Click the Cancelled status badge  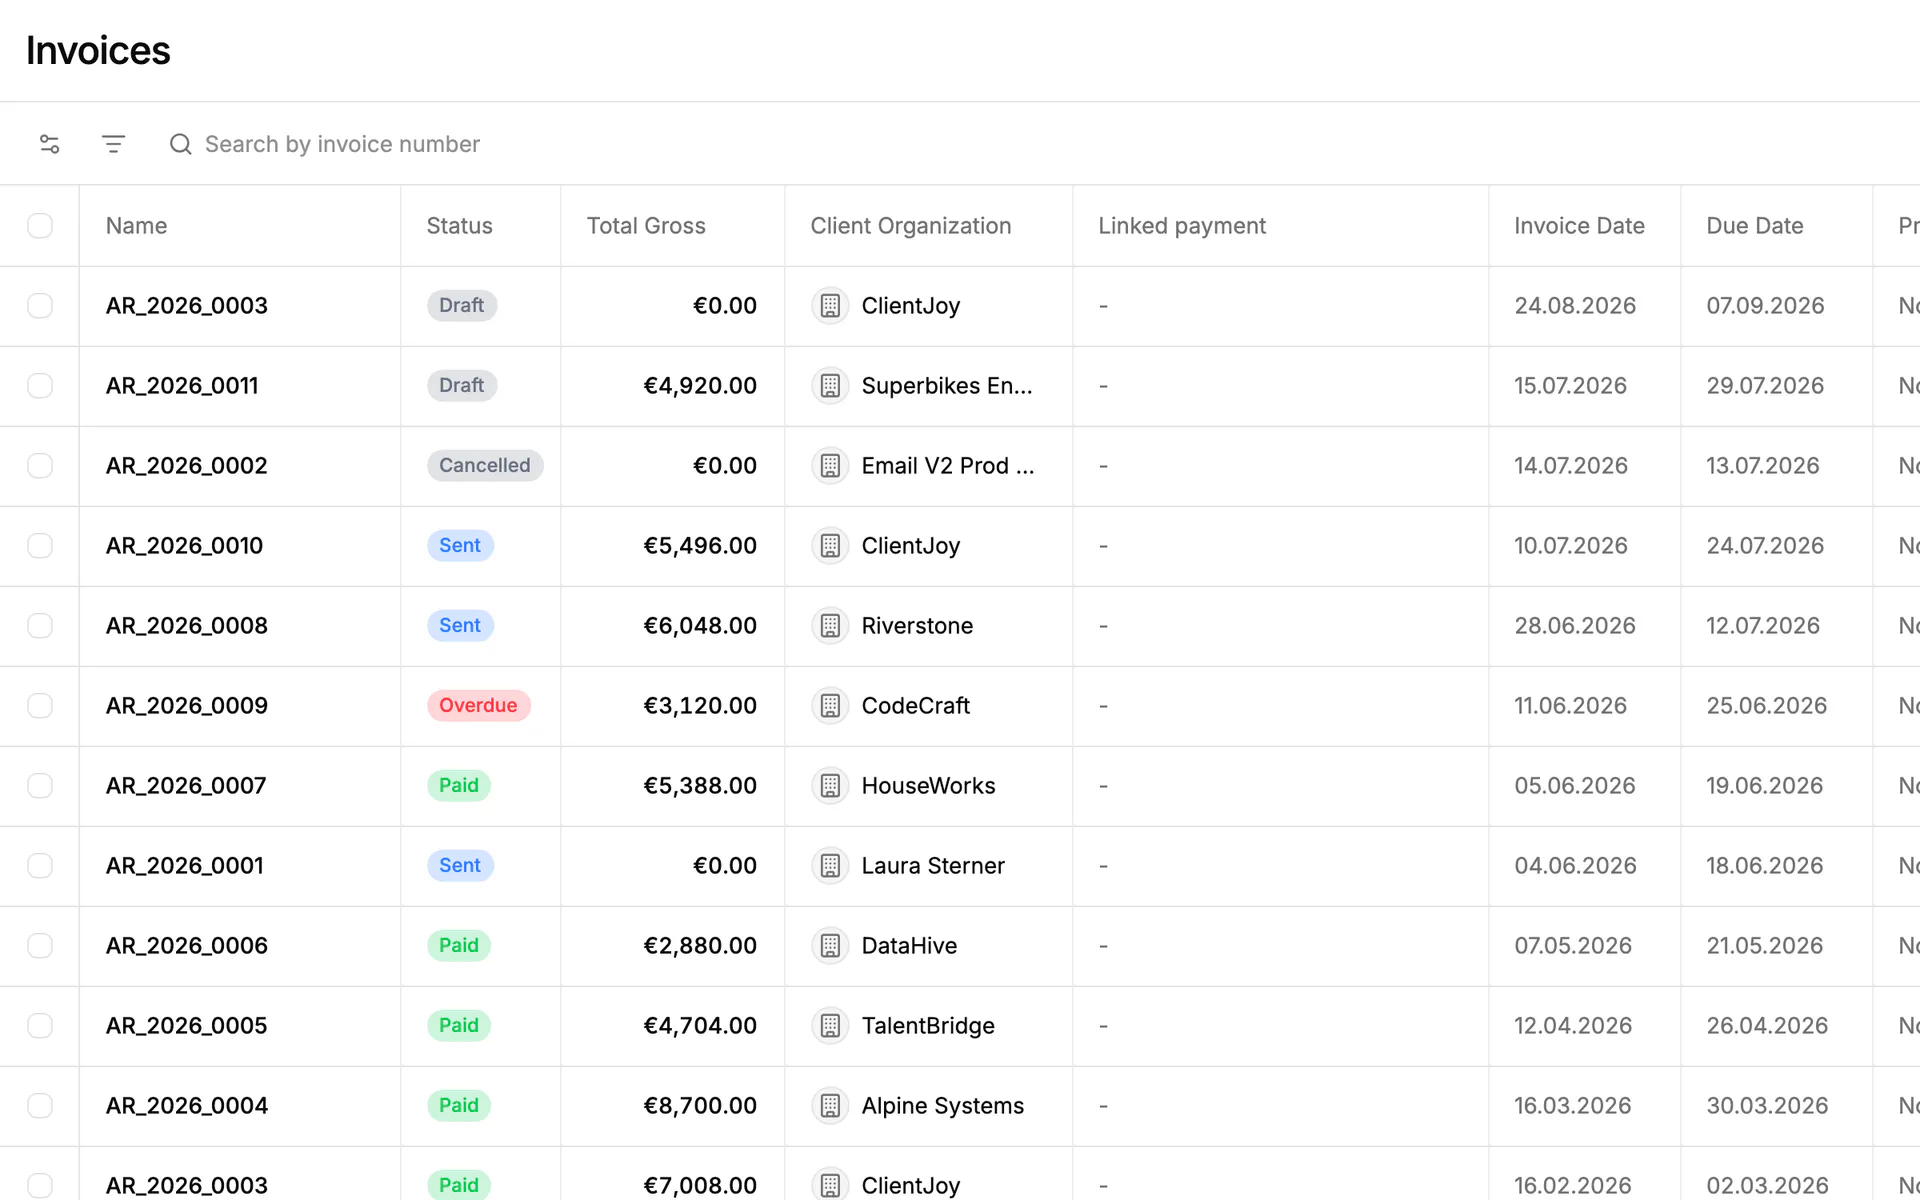click(485, 466)
